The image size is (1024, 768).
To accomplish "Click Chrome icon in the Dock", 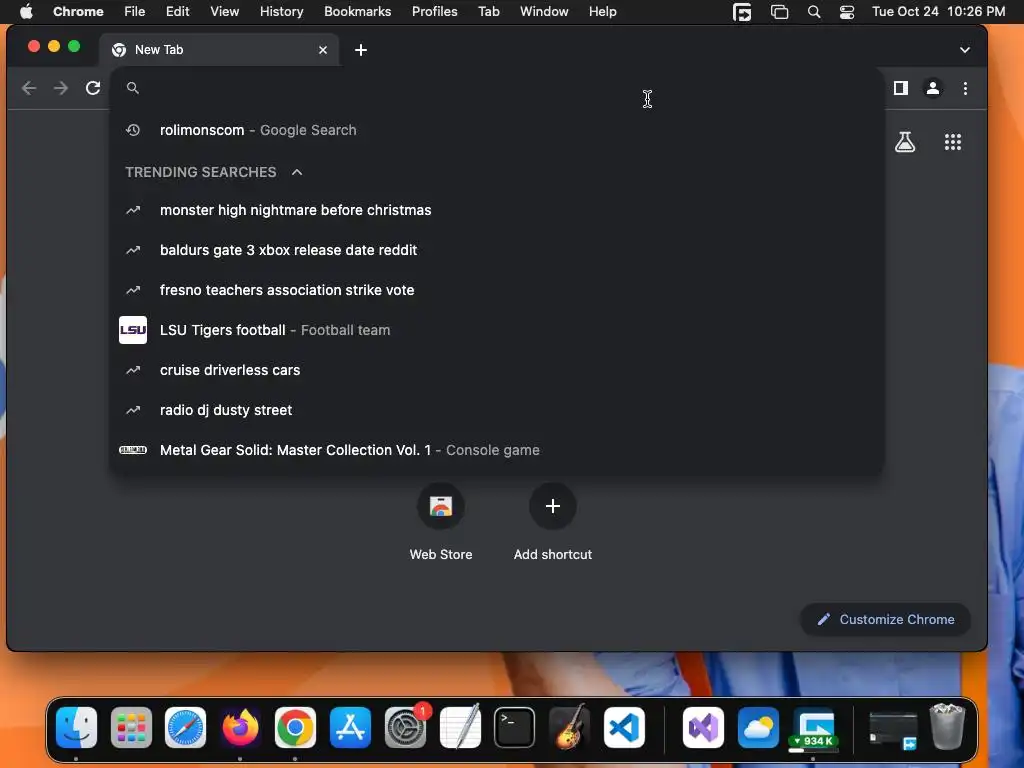I will click(295, 728).
